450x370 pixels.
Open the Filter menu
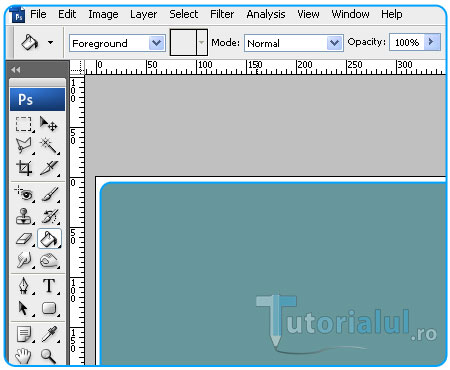[x=222, y=14]
